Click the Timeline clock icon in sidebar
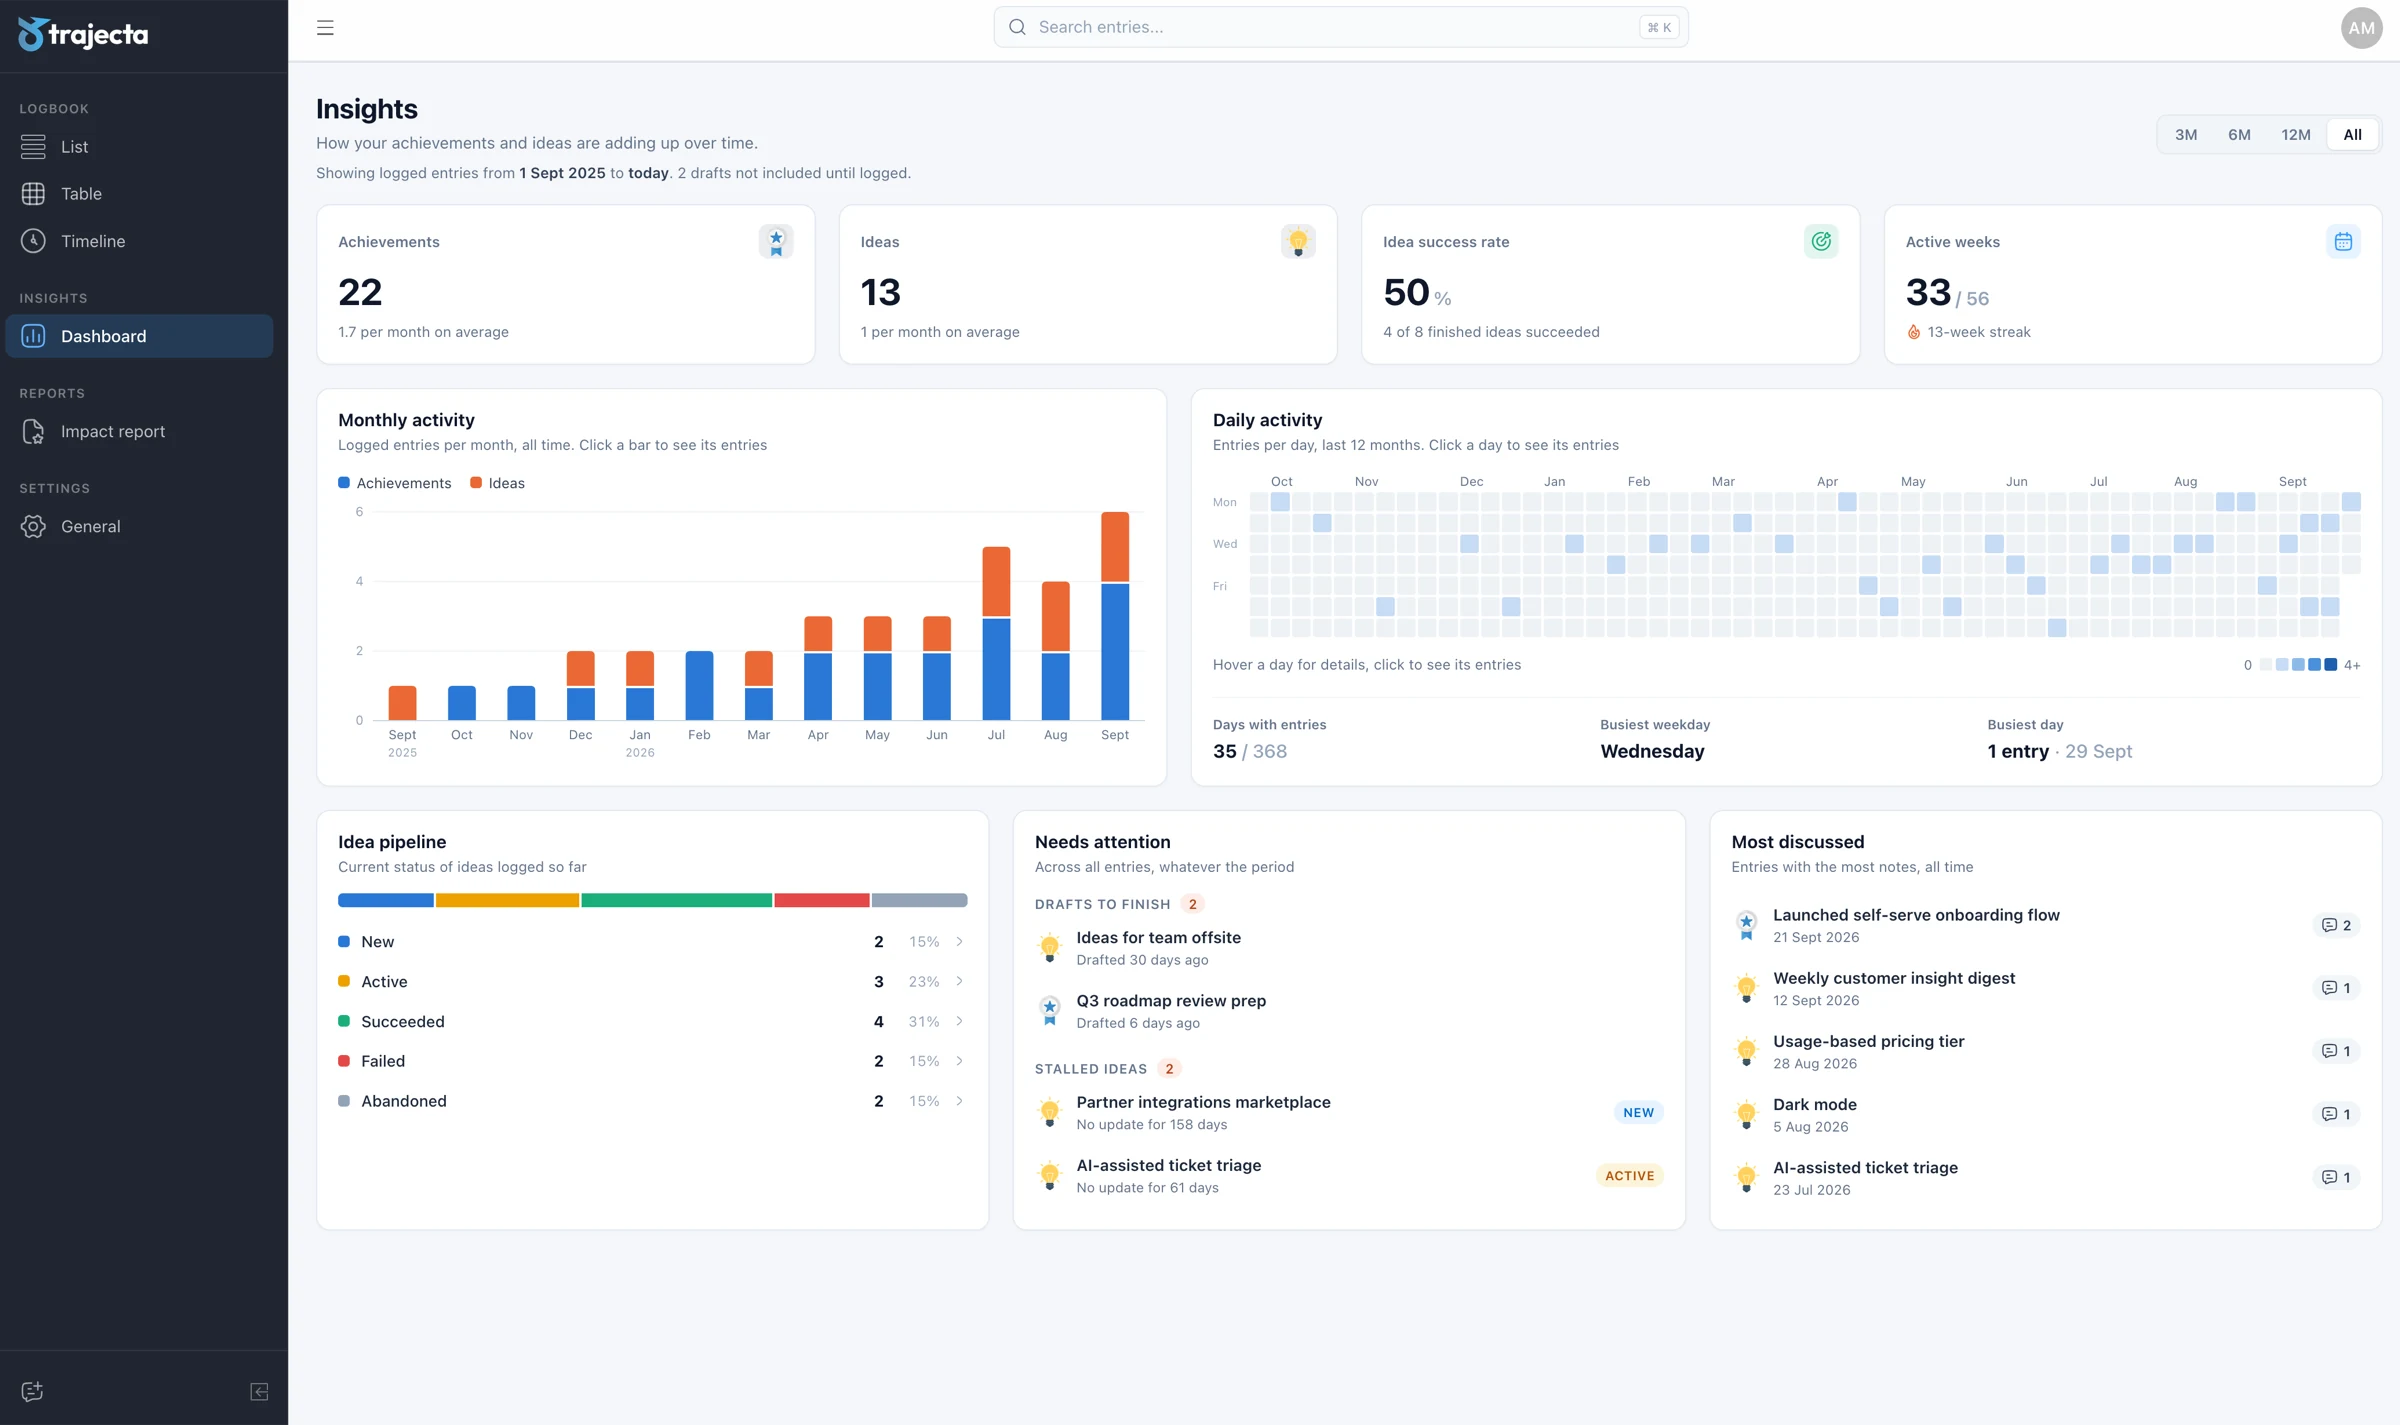This screenshot has height=1425, width=2400. (33, 241)
